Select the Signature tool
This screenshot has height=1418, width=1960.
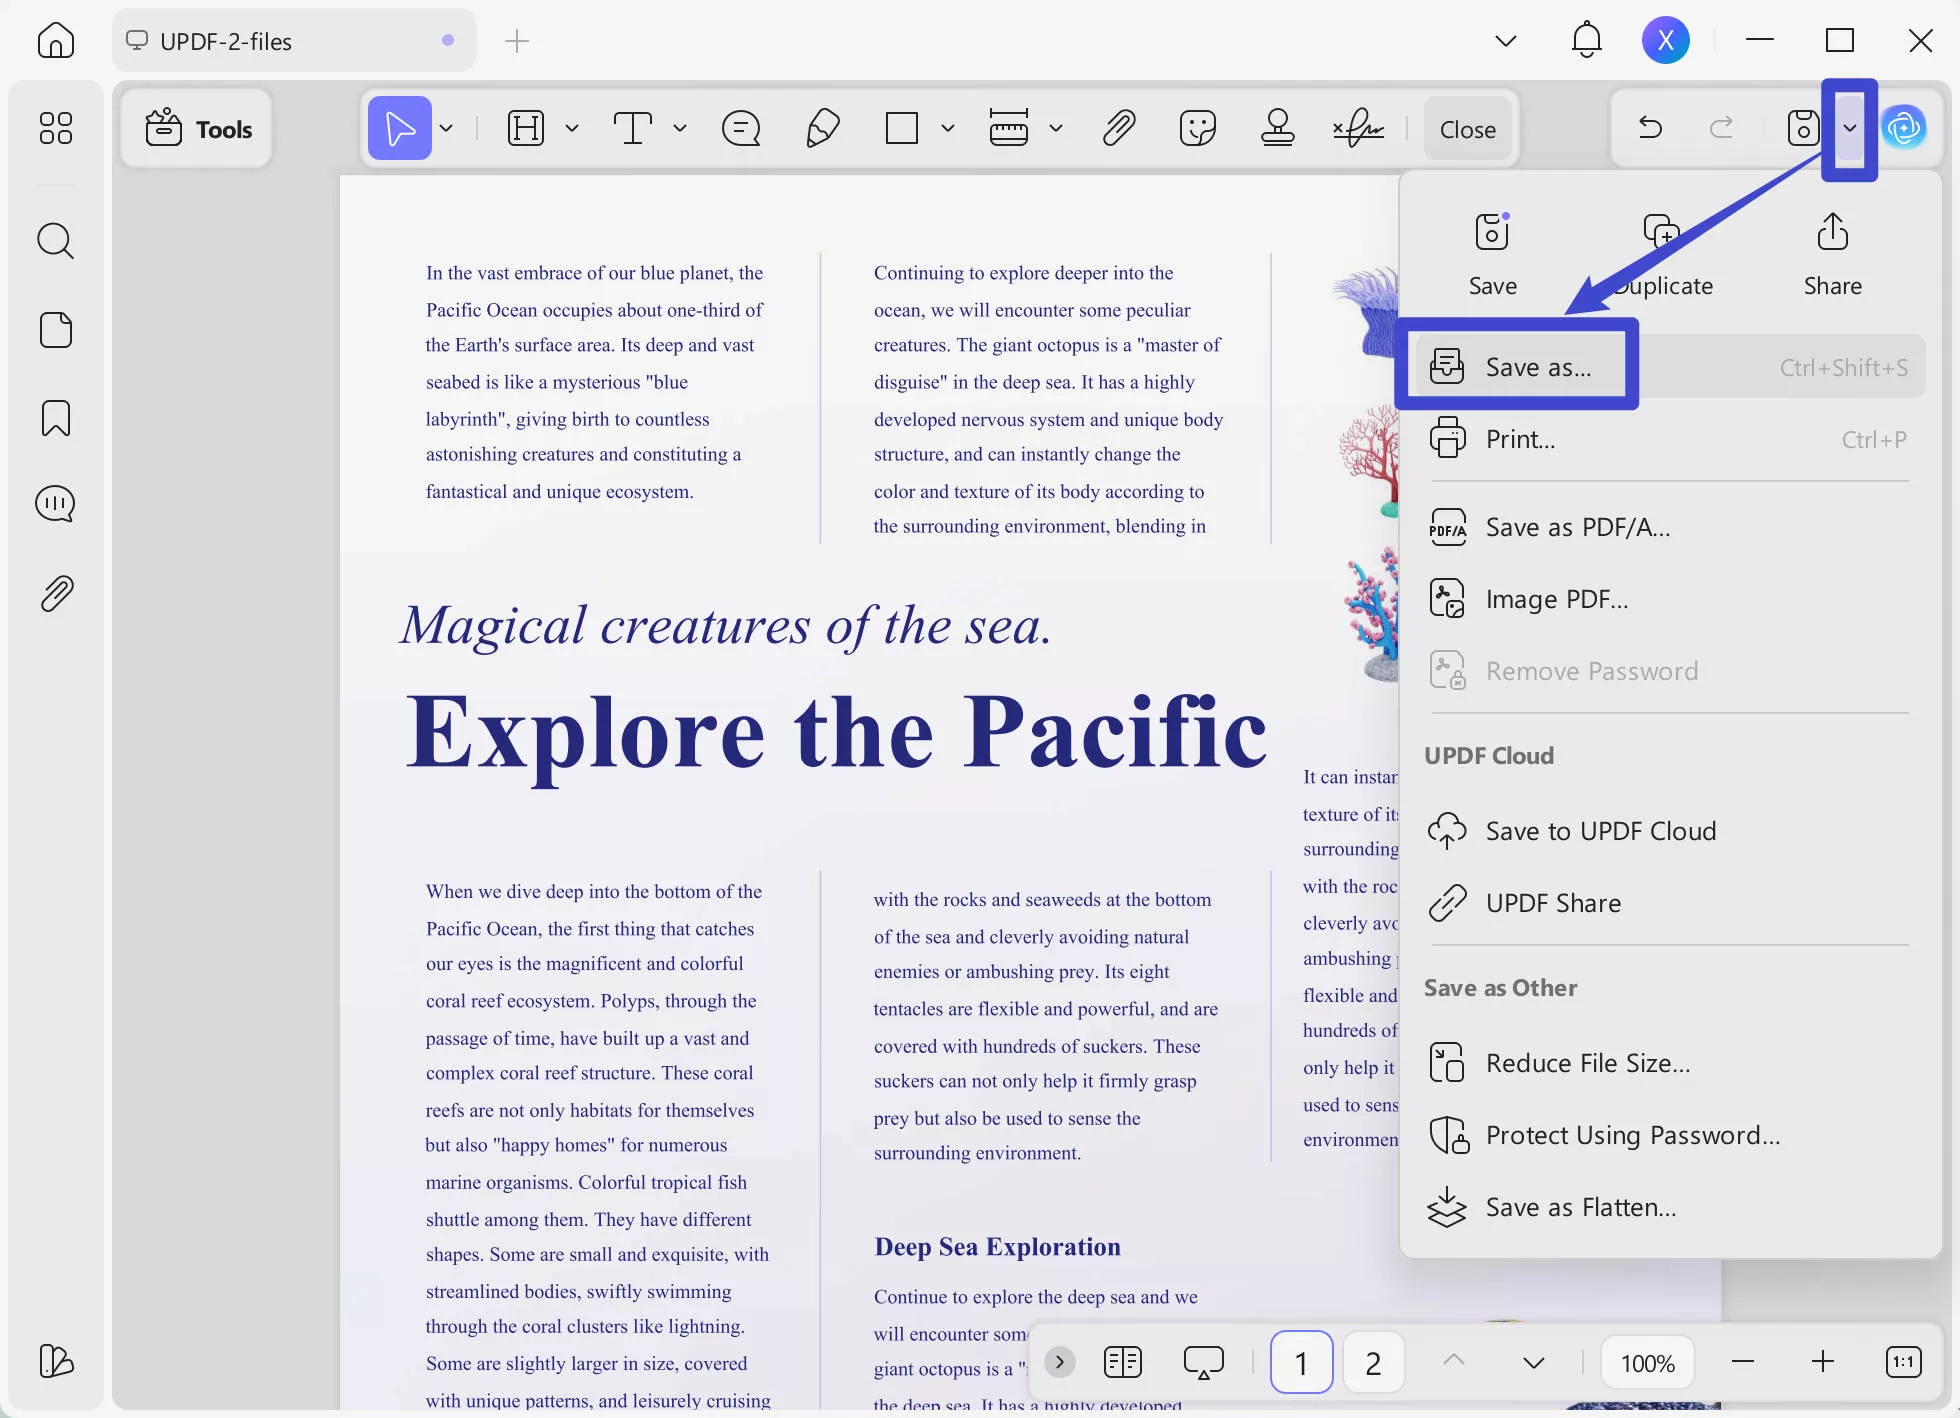[1357, 128]
